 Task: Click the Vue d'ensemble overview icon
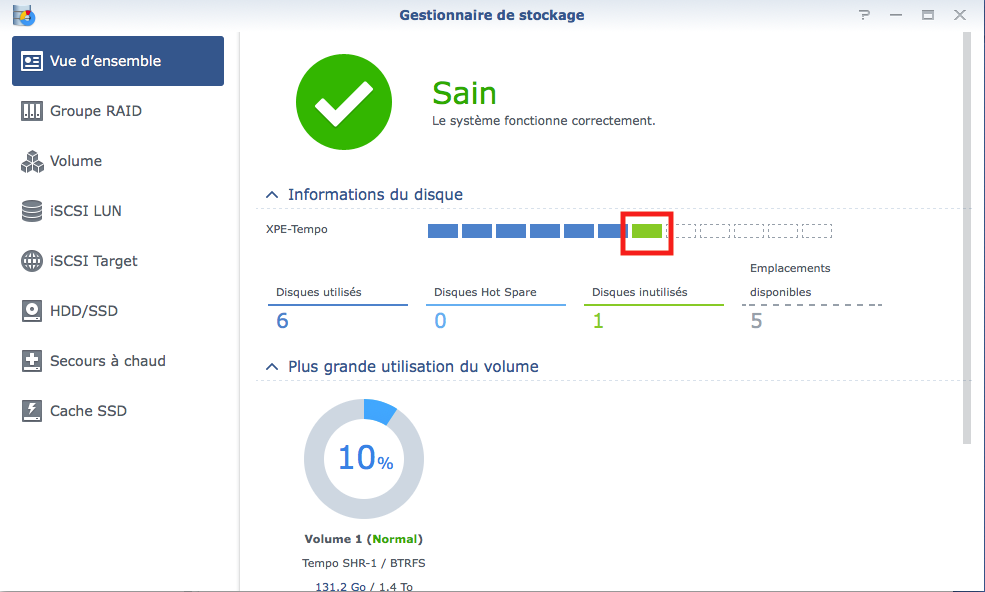coord(32,61)
